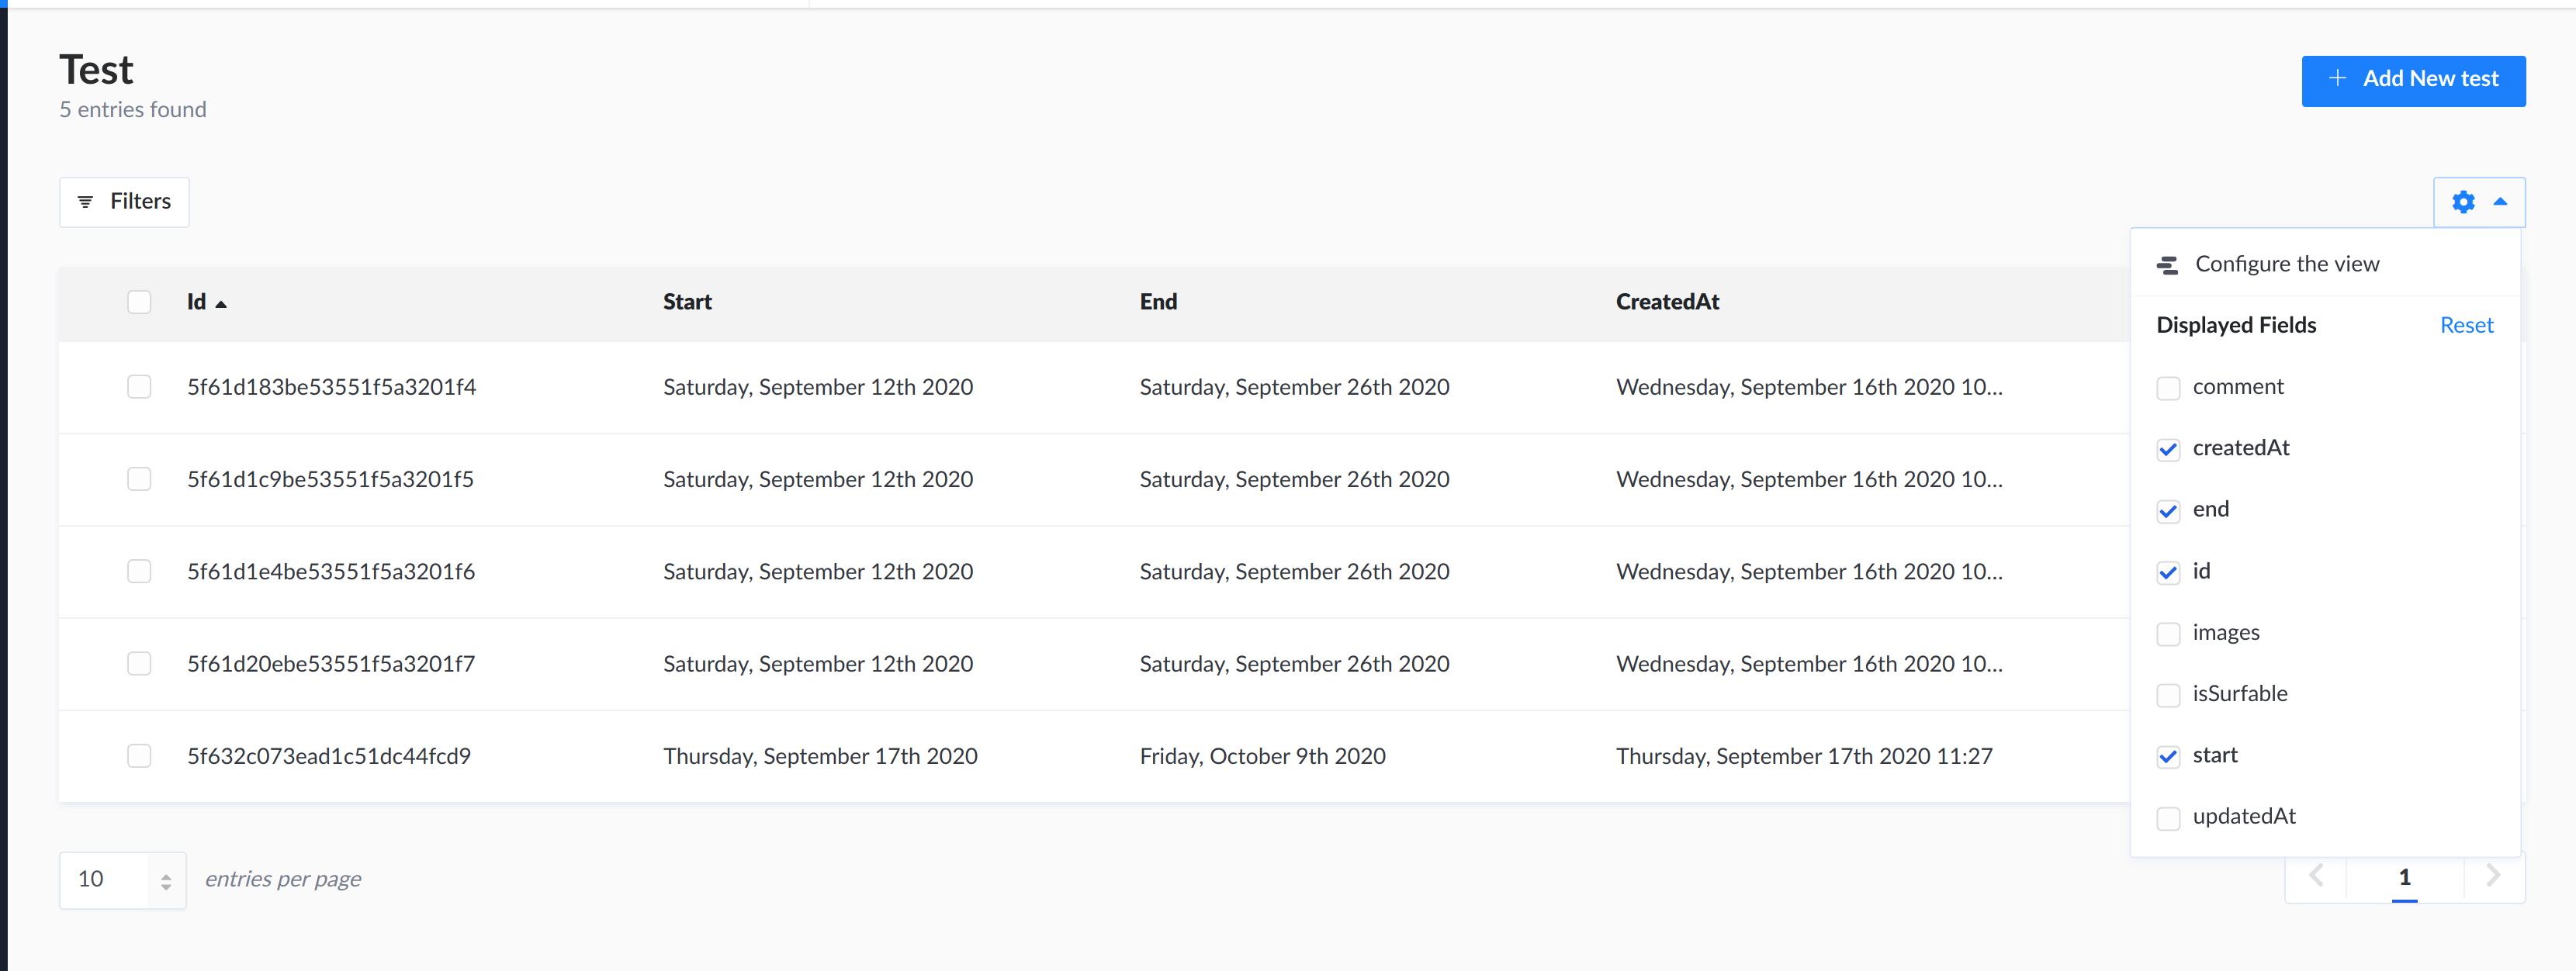Go to the next page arrow

[x=2493, y=877]
